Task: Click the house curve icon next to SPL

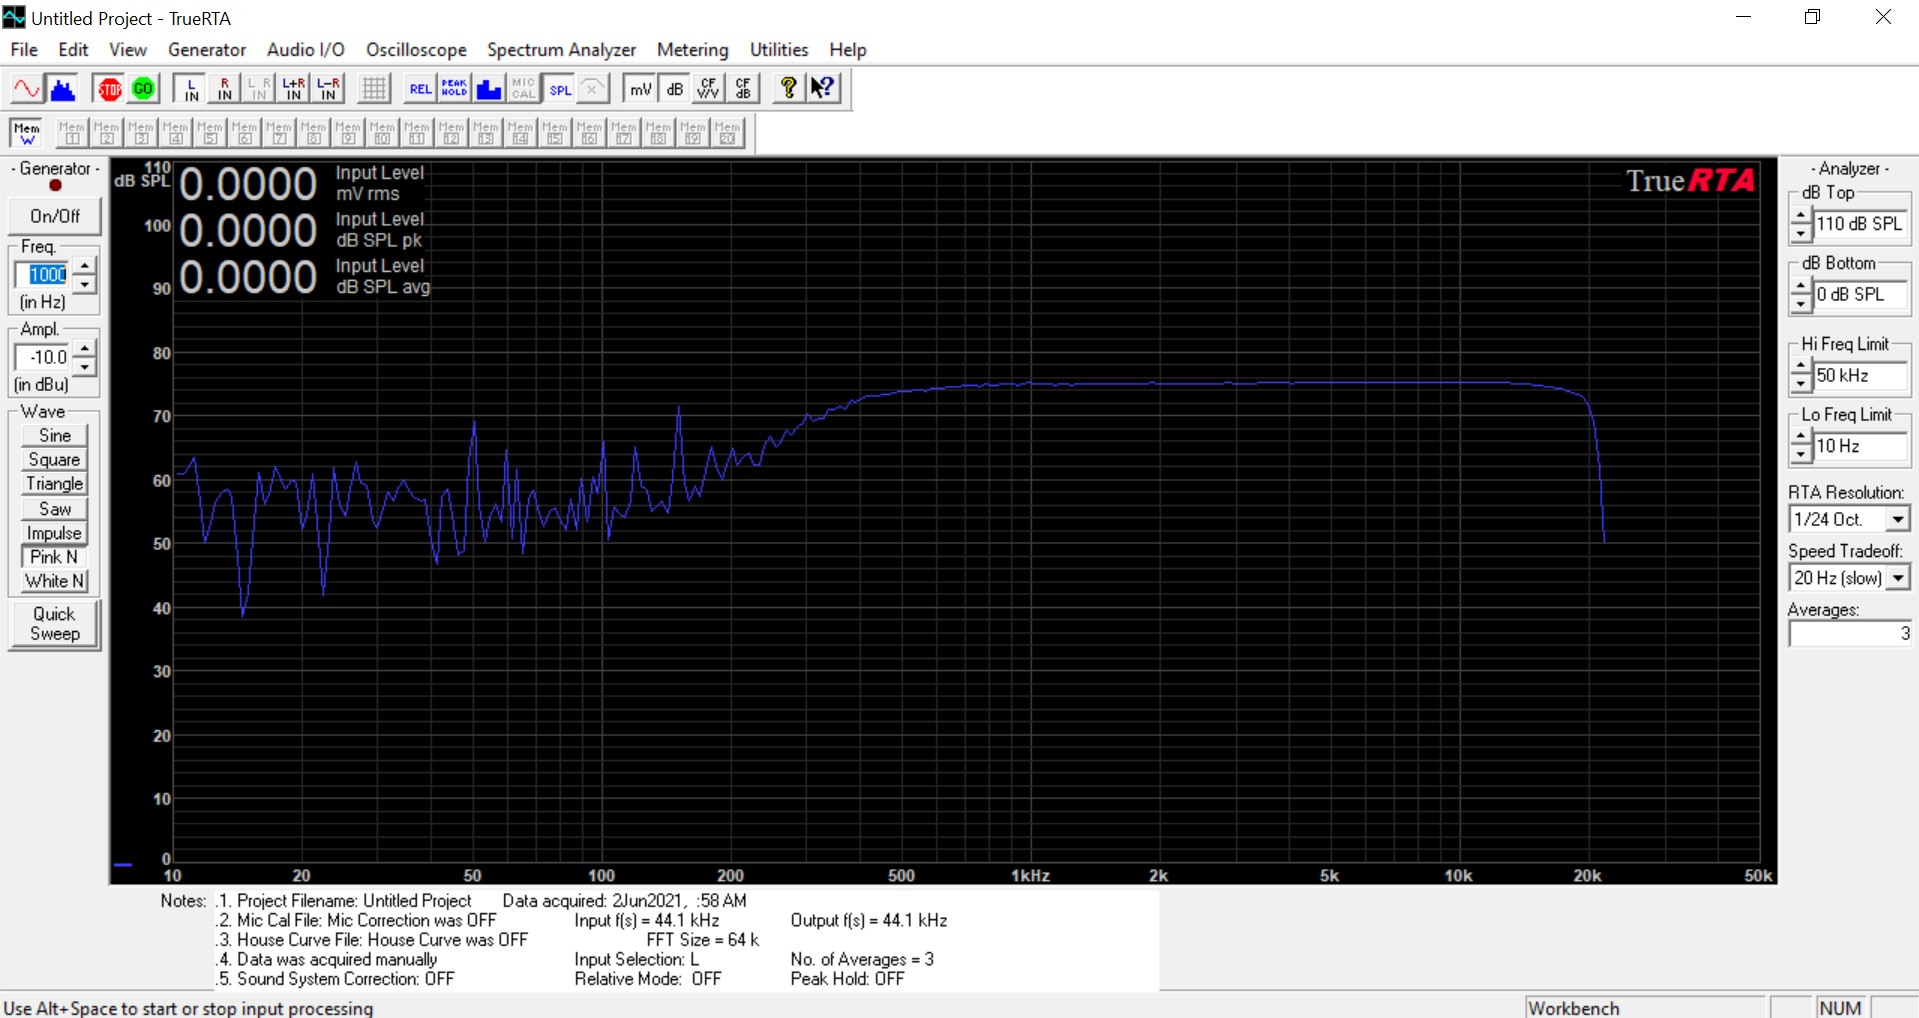Action: point(592,89)
